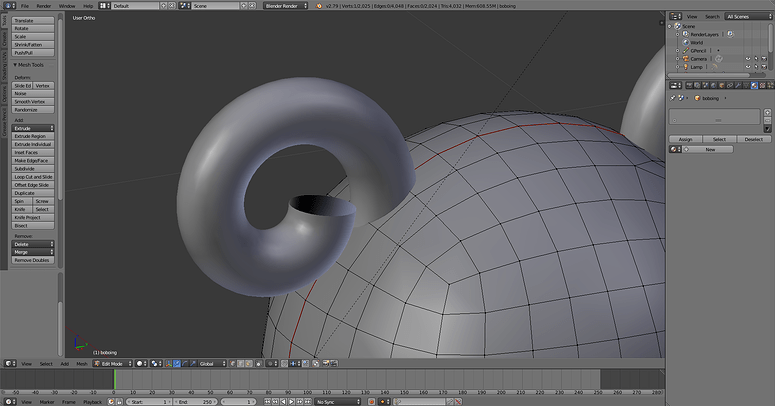The width and height of the screenshot is (775, 406).
Task: Open the Texture properties tab icon
Action: click(x=762, y=86)
